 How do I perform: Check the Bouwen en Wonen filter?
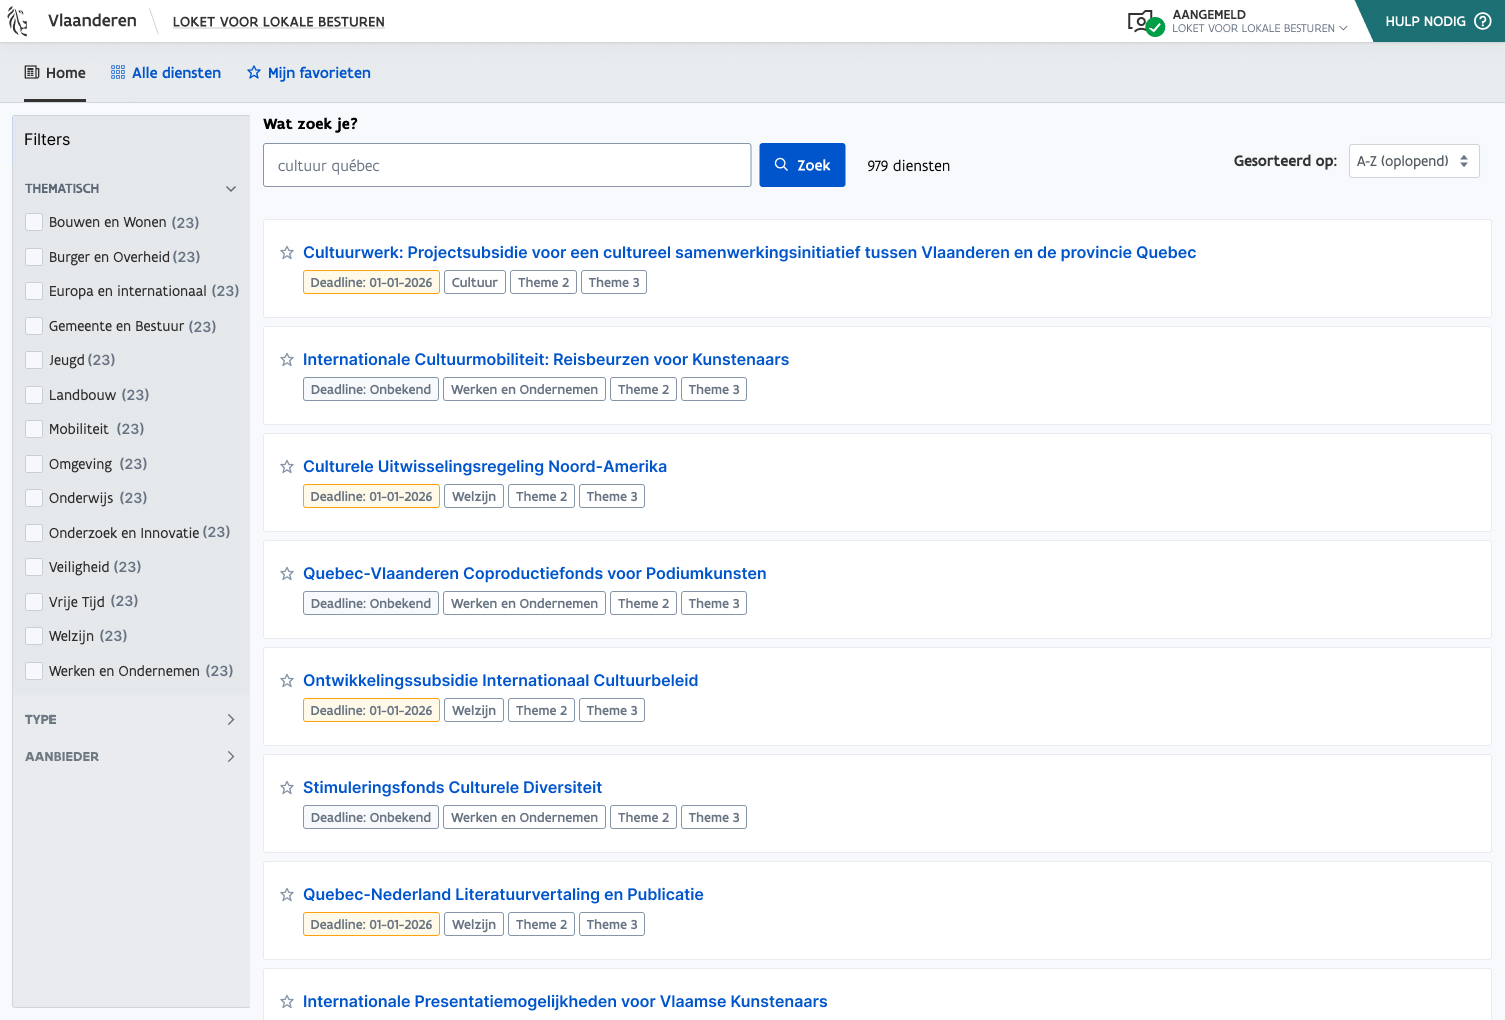click(34, 222)
